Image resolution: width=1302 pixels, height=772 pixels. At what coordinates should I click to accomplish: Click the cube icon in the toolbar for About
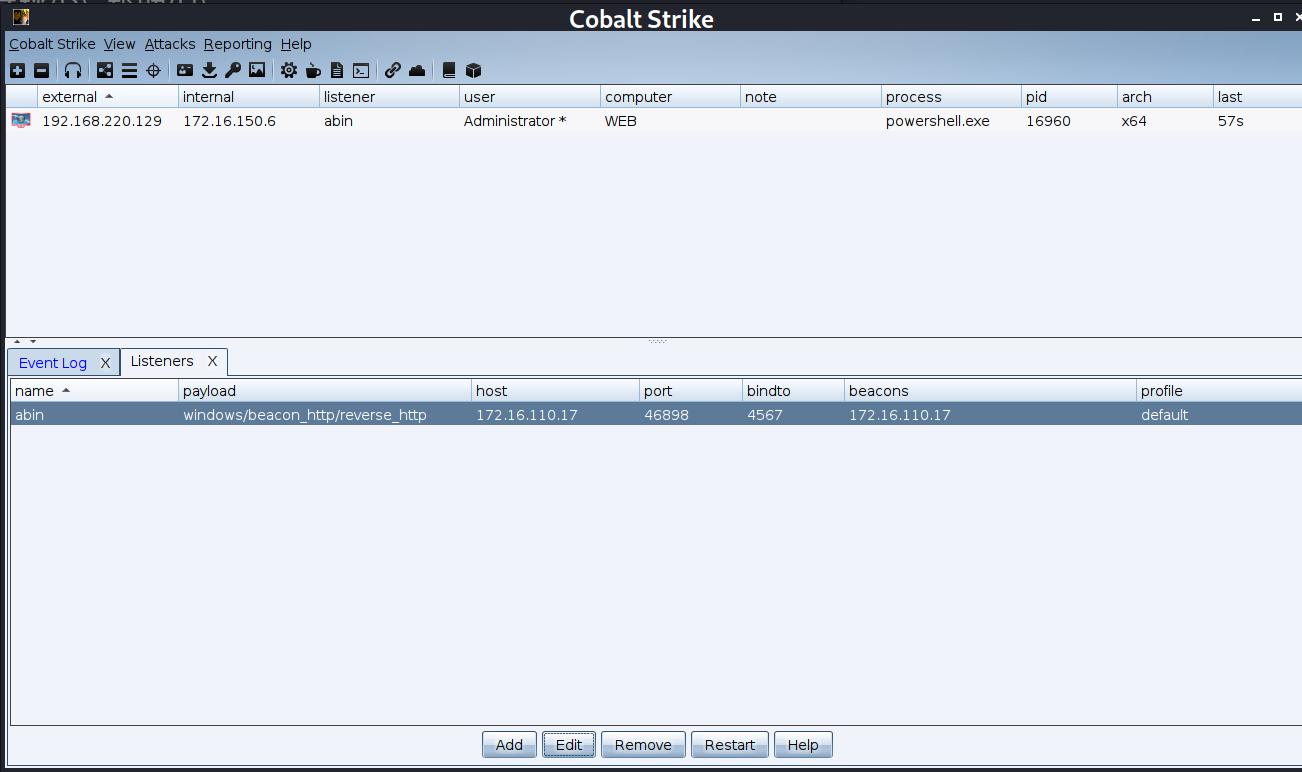point(473,70)
